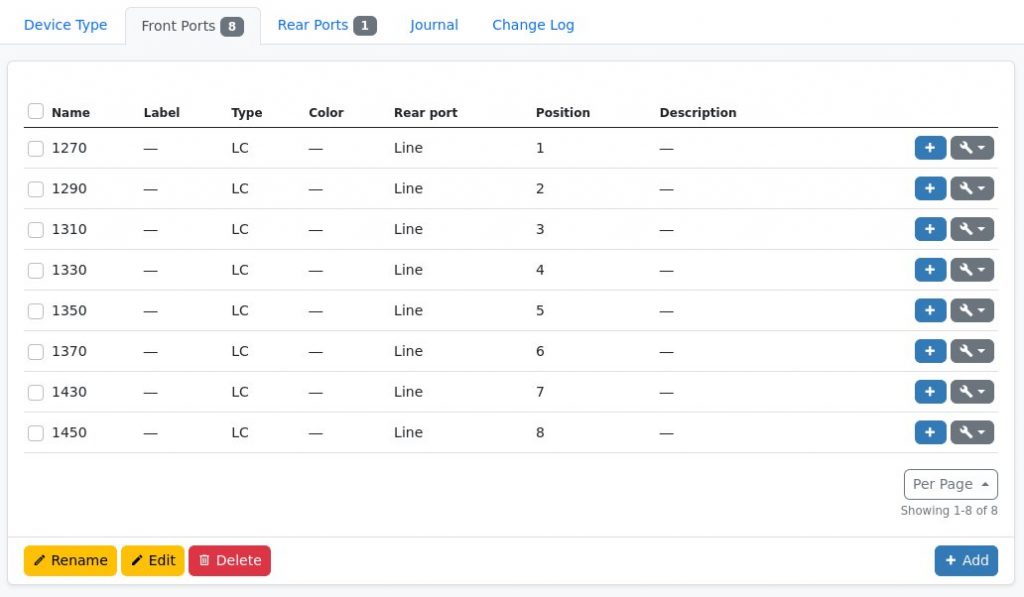The height and width of the screenshot is (597, 1024).
Task: Switch to the Device Type tab
Action: pos(64,24)
